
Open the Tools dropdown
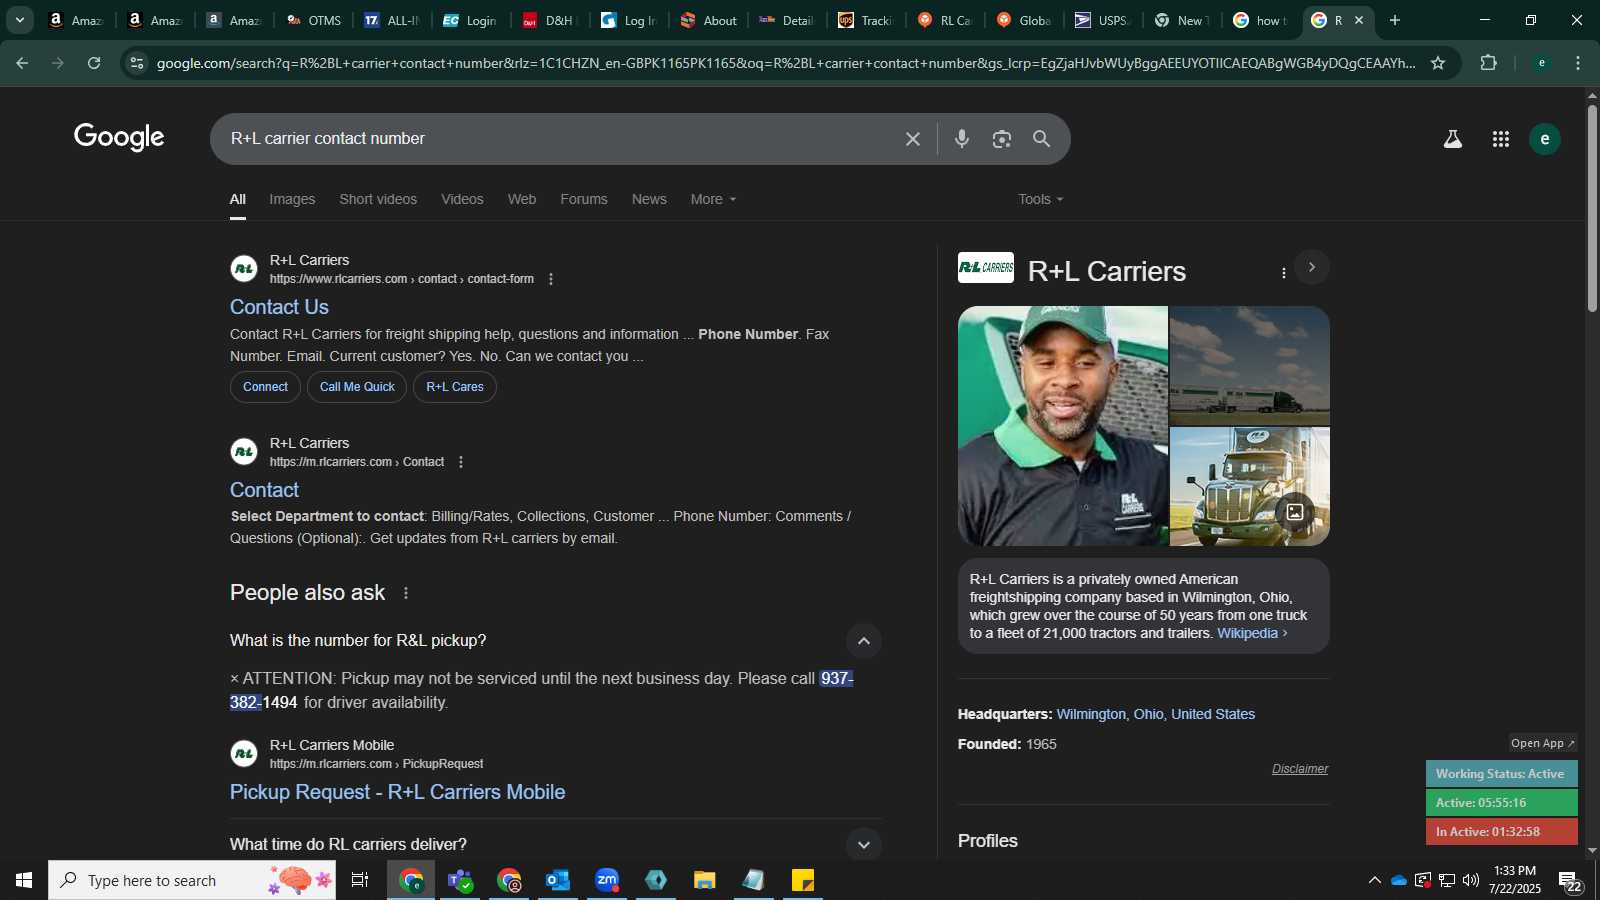click(x=1041, y=199)
